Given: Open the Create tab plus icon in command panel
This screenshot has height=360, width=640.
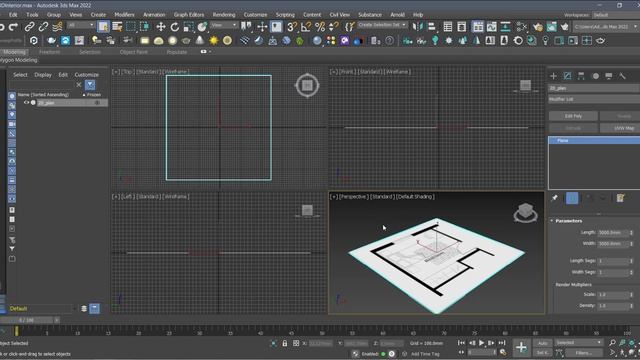Looking at the screenshot, I should coord(553,76).
